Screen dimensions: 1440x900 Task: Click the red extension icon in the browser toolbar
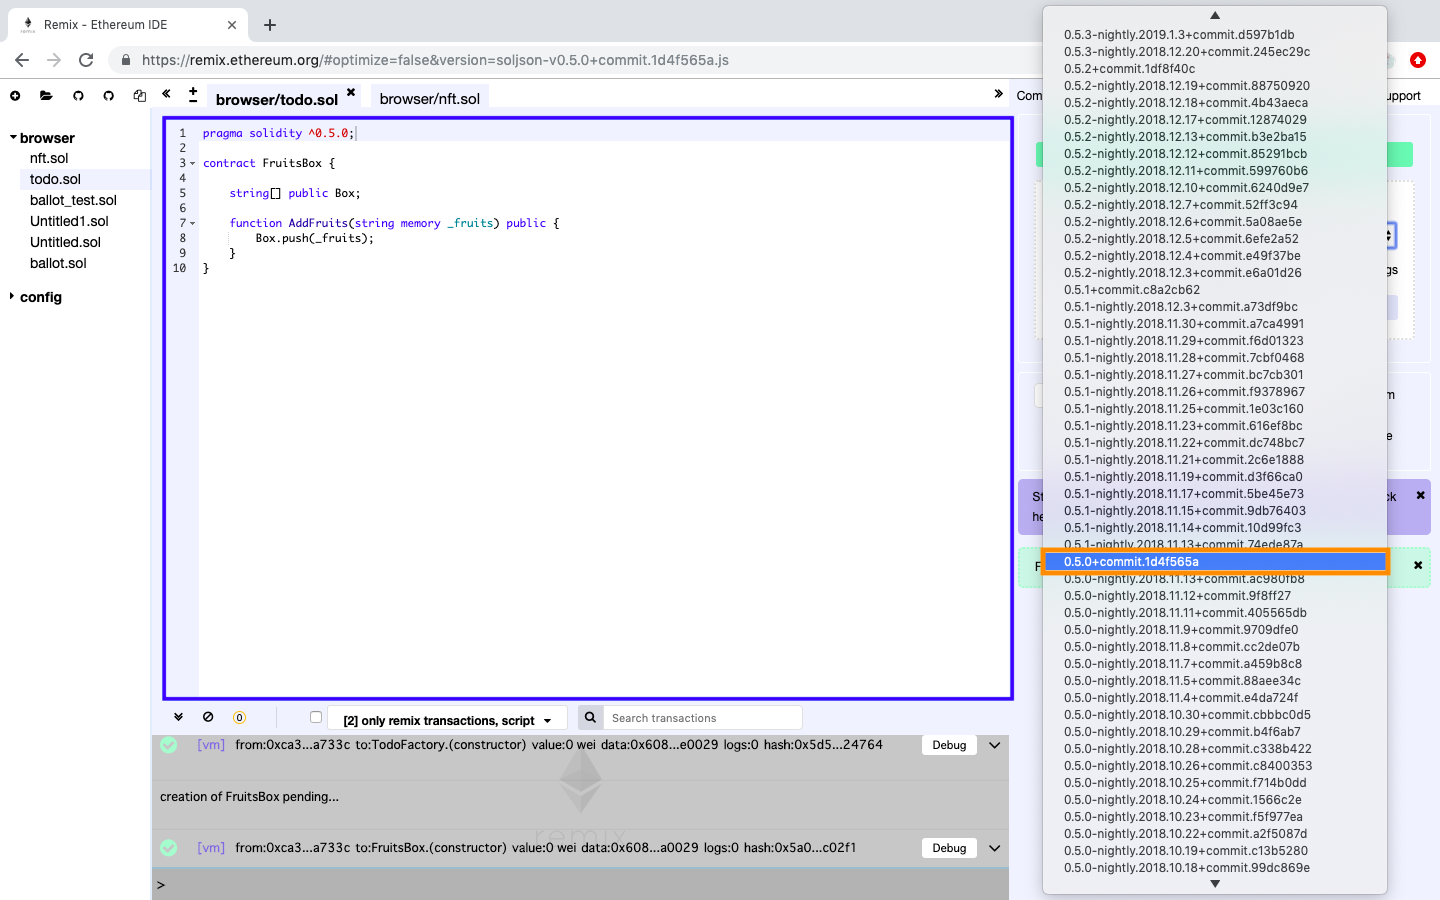(1417, 60)
